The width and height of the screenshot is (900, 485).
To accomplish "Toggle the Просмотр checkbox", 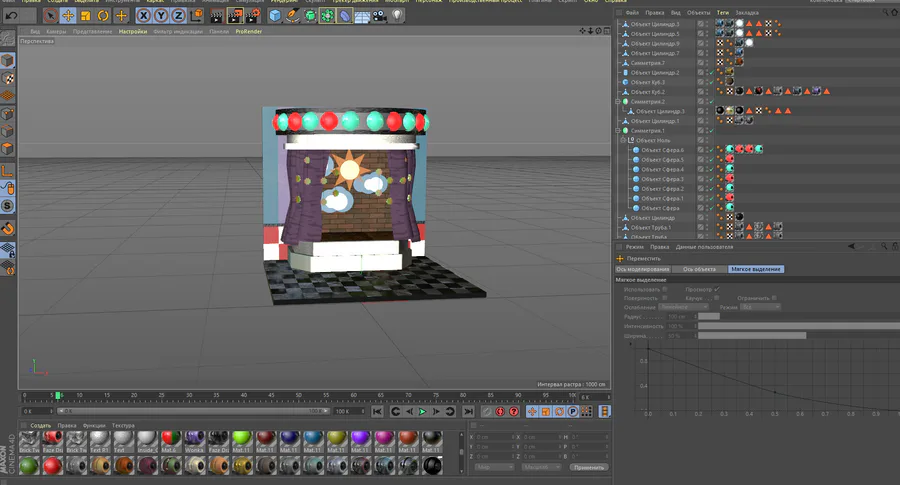I will 717,289.
